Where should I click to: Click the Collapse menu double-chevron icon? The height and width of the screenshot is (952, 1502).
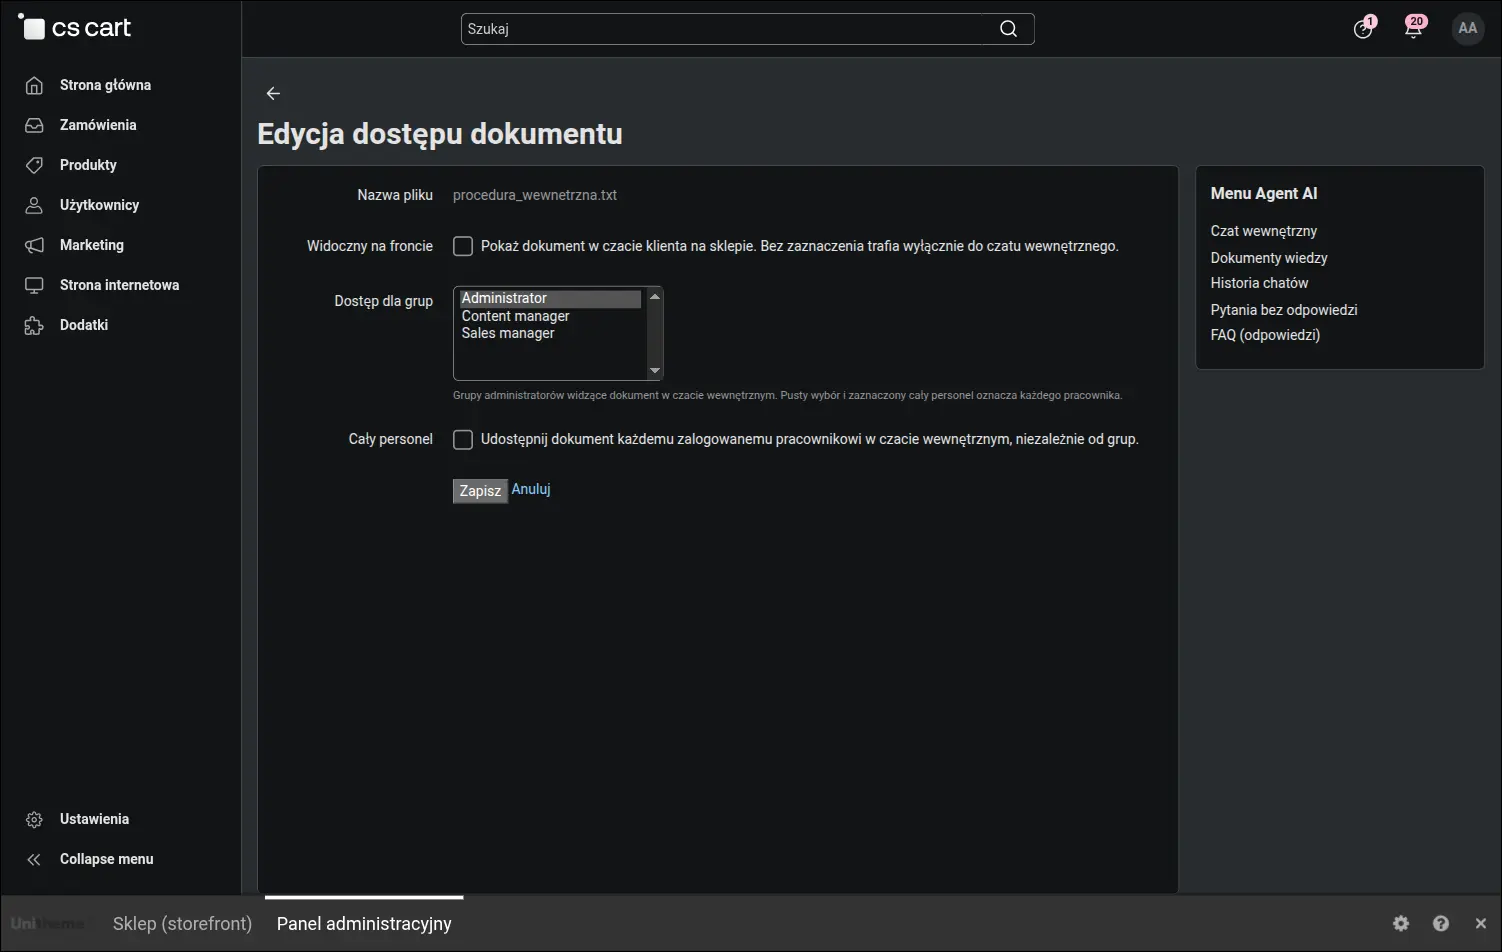click(34, 859)
